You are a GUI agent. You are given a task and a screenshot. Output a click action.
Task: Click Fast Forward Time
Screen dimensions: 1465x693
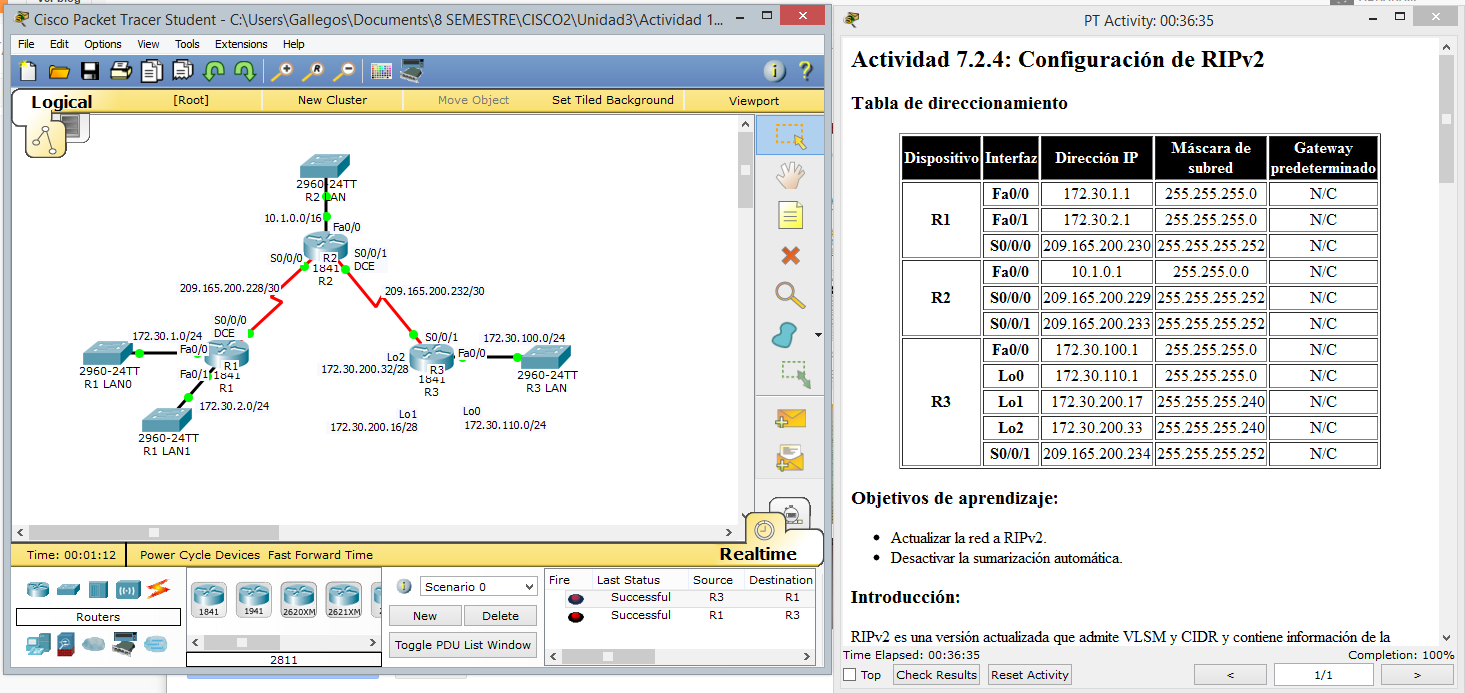[320, 555]
